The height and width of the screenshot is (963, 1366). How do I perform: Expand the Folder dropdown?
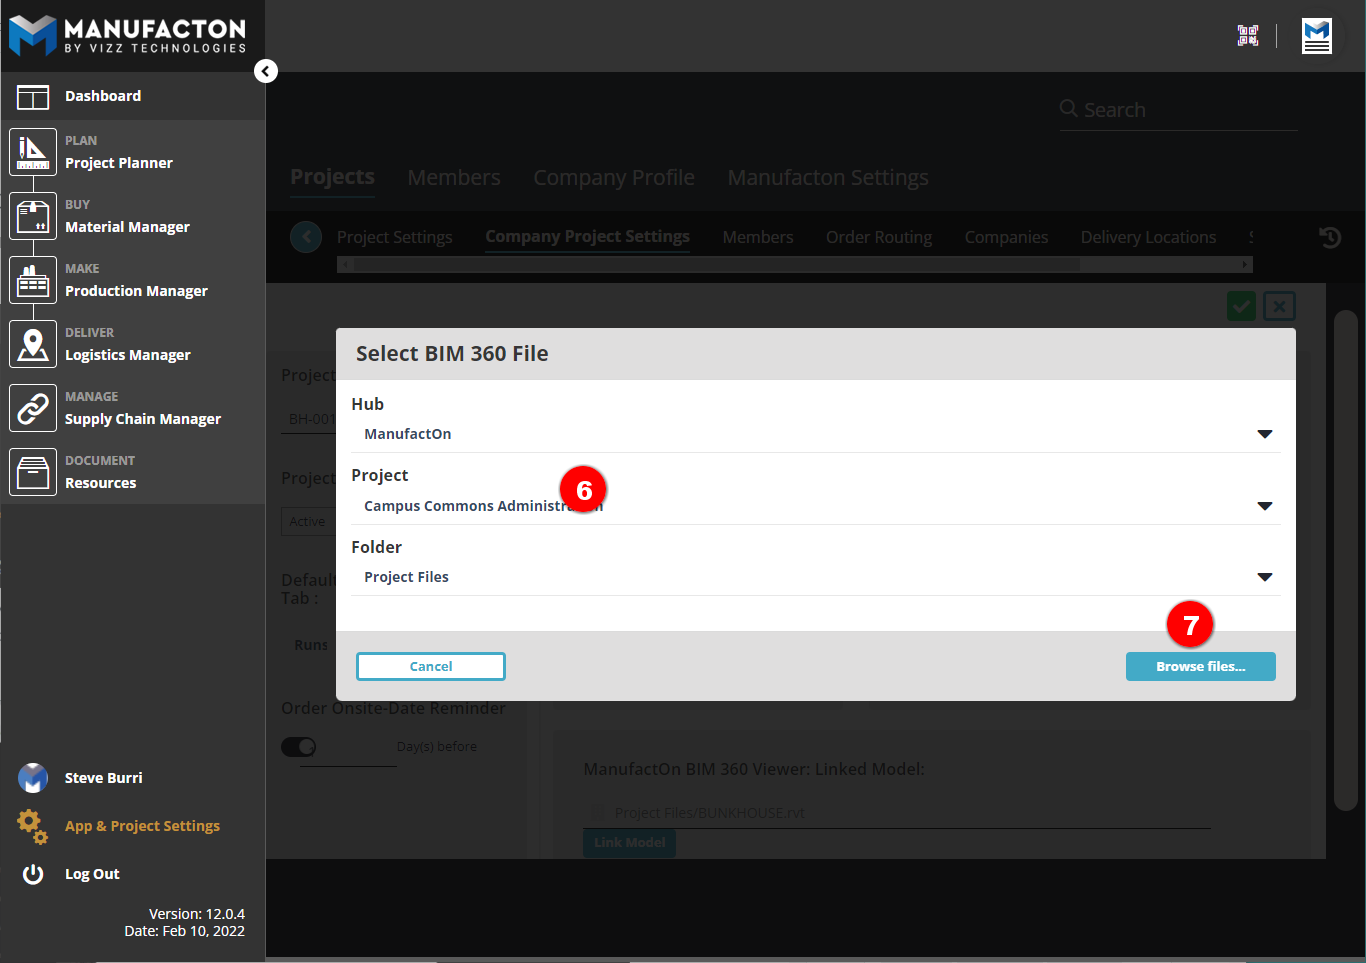click(1264, 577)
